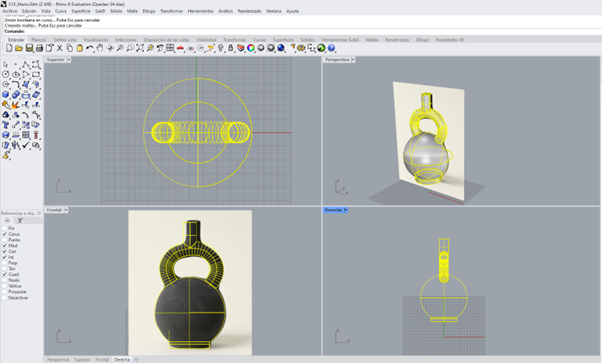The width and height of the screenshot is (602, 363).
Task: Click the Print icon in the toolbar
Action: (39, 48)
